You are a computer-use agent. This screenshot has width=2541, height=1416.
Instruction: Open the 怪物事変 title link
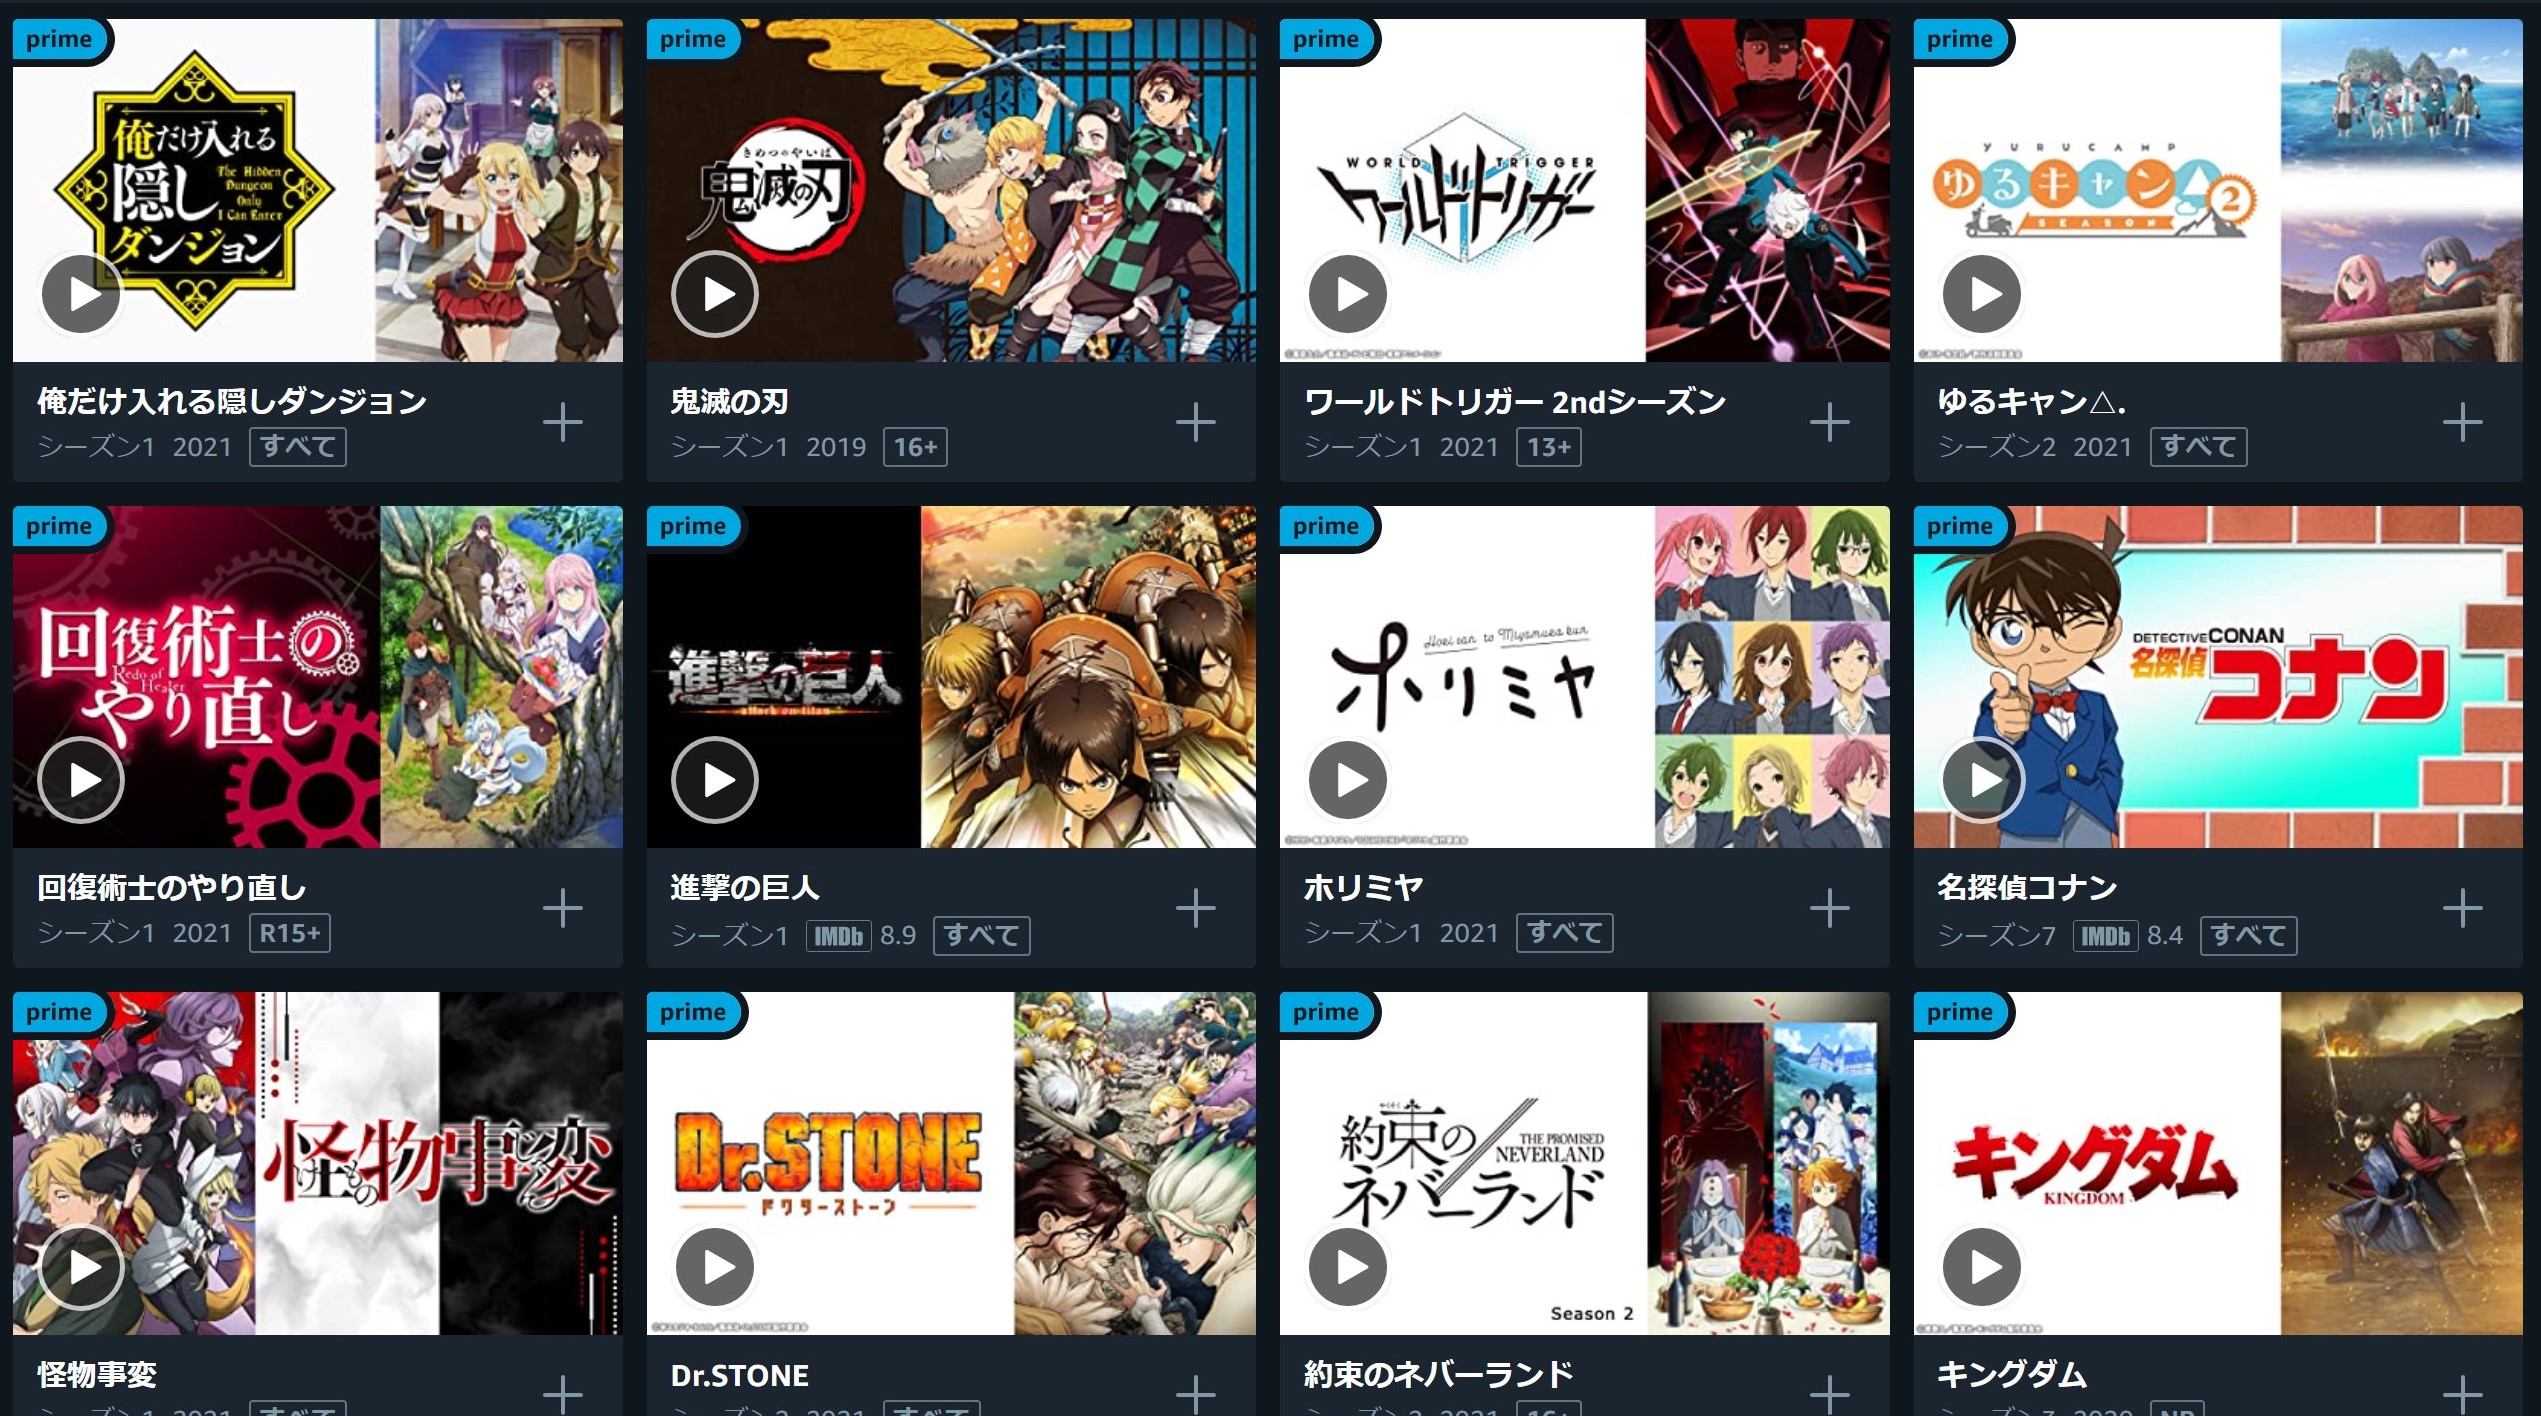pos(97,1374)
